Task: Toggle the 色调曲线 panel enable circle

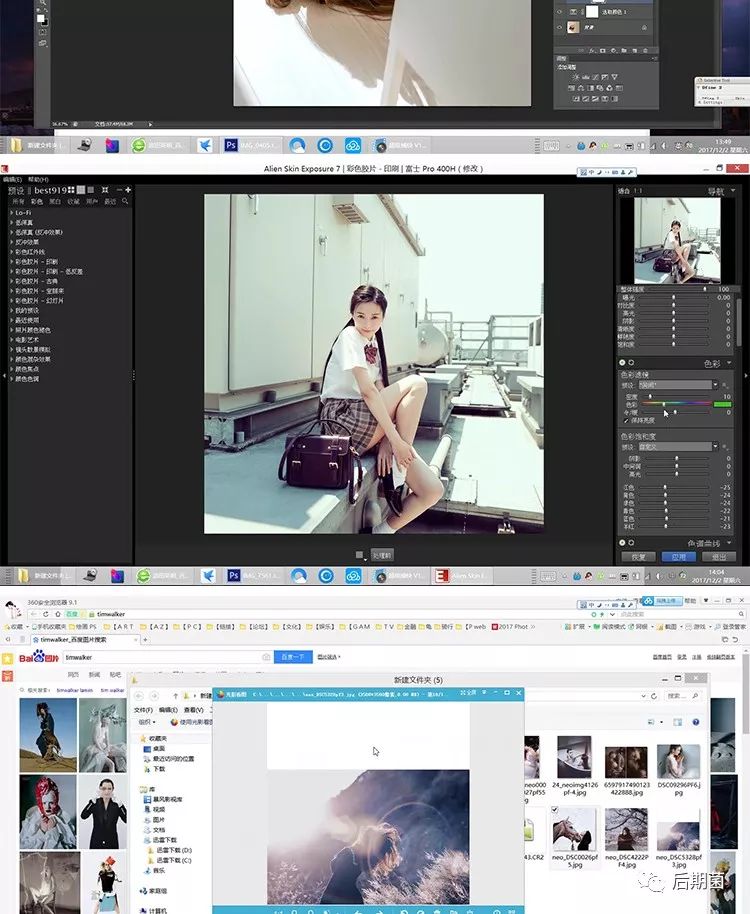Action: pos(622,543)
